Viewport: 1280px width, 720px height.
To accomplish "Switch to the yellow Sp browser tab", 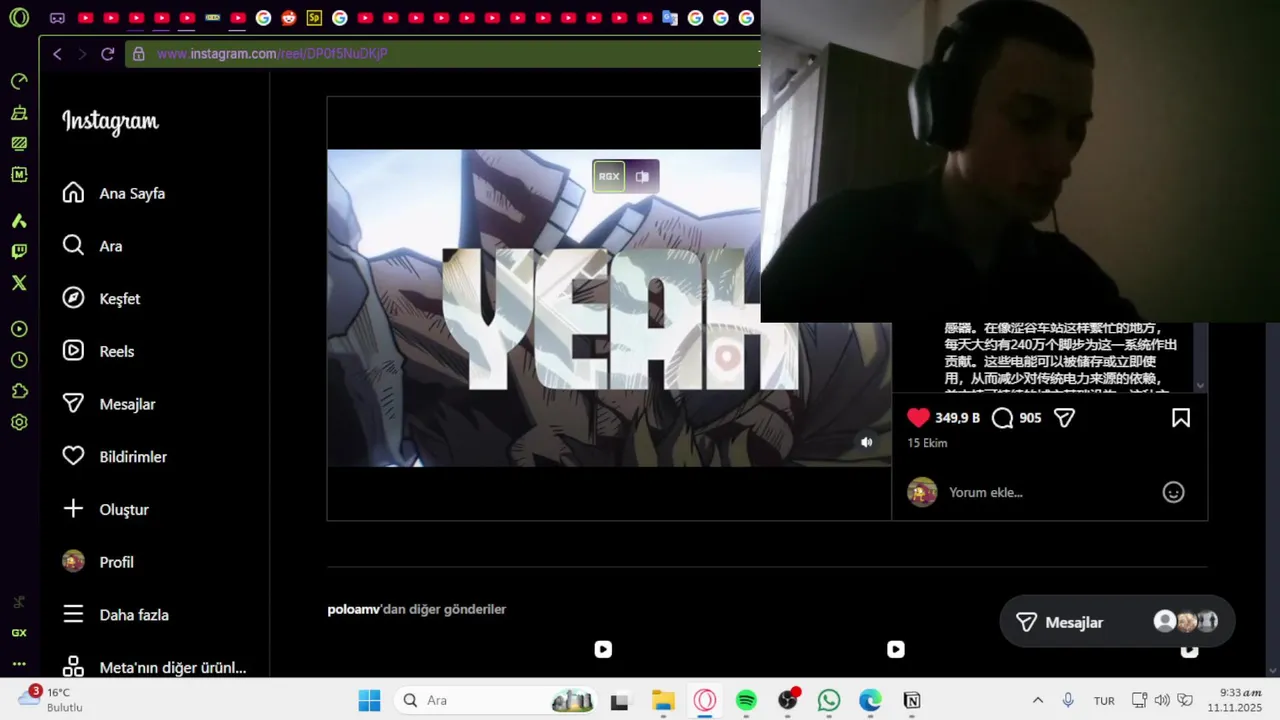I will point(314,18).
